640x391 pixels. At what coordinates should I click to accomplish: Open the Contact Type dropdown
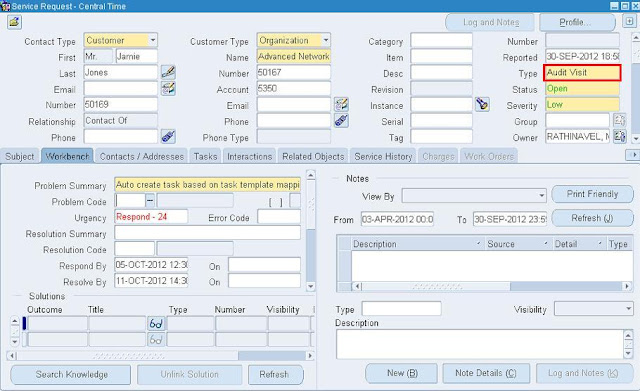[x=153, y=40]
